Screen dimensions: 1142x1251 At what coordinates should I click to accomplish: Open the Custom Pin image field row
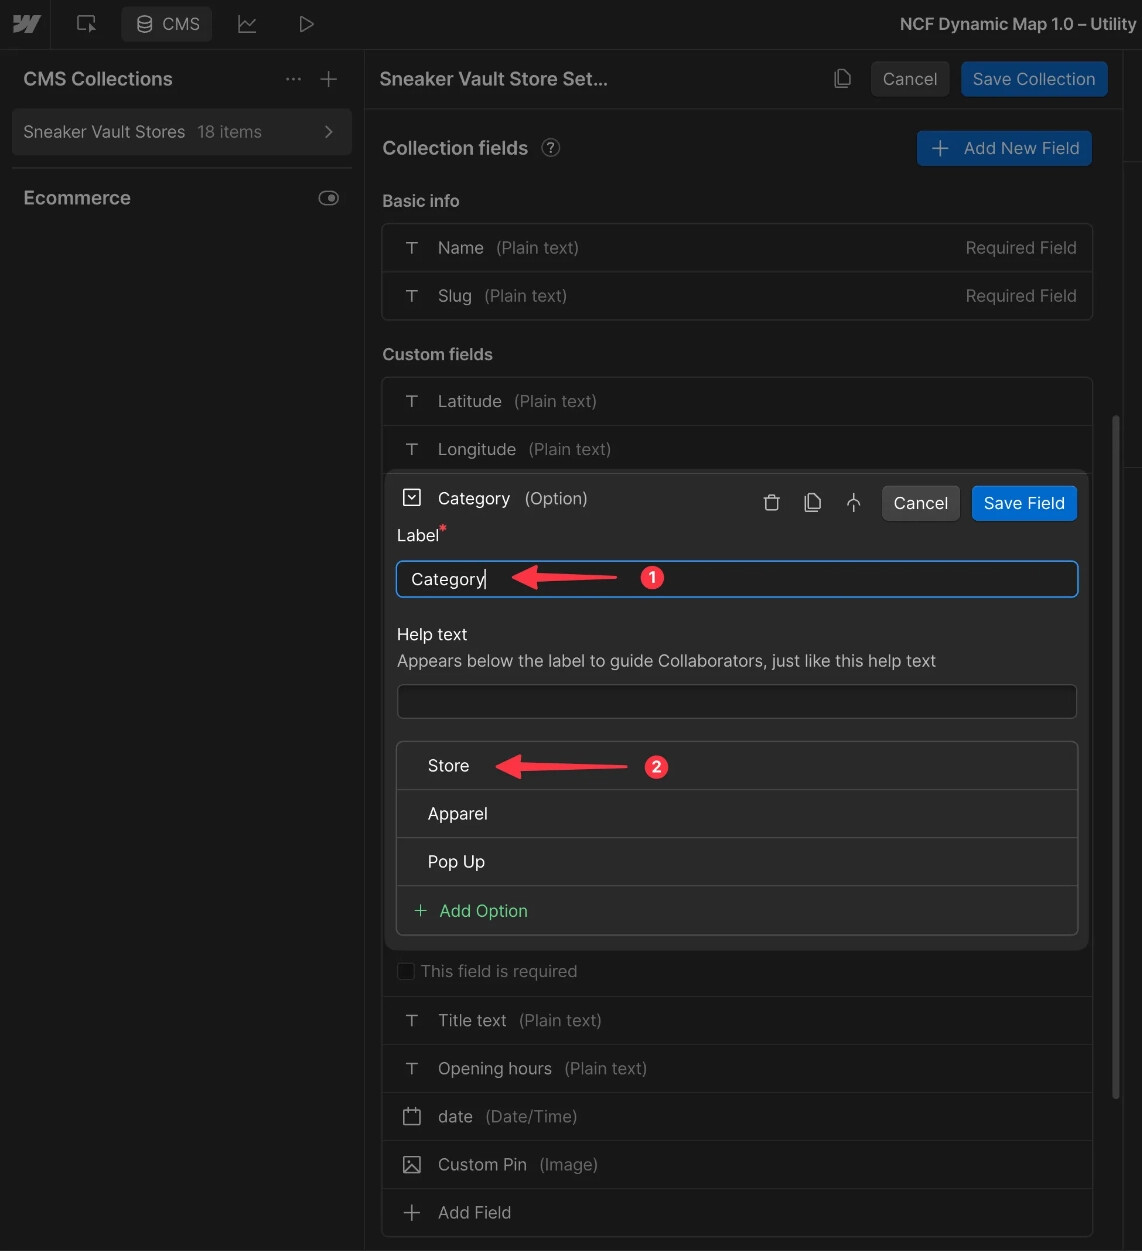click(737, 1165)
